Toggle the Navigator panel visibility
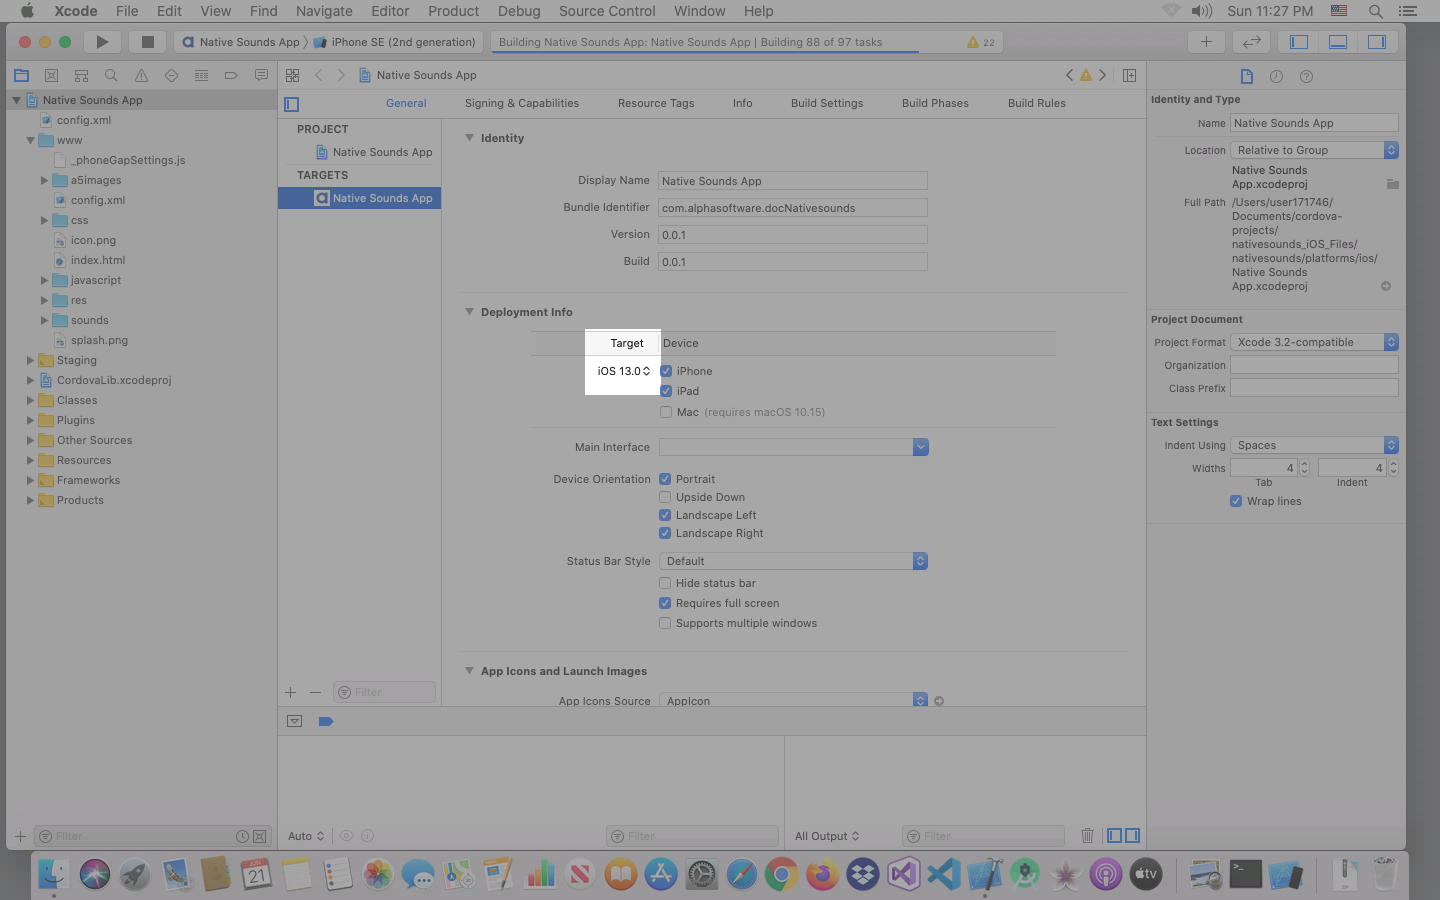 [x=1299, y=42]
